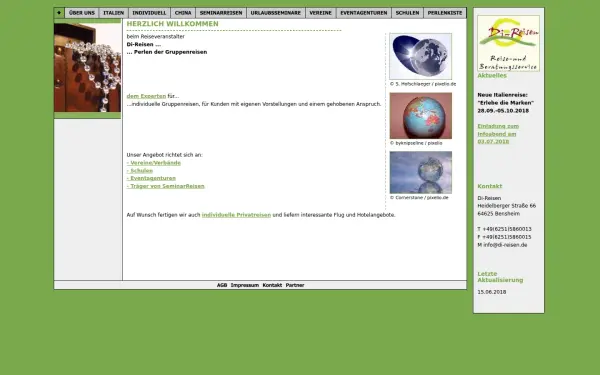Open the URLAUBSSEMINARE section
The height and width of the screenshot is (375, 600).
(x=276, y=13)
